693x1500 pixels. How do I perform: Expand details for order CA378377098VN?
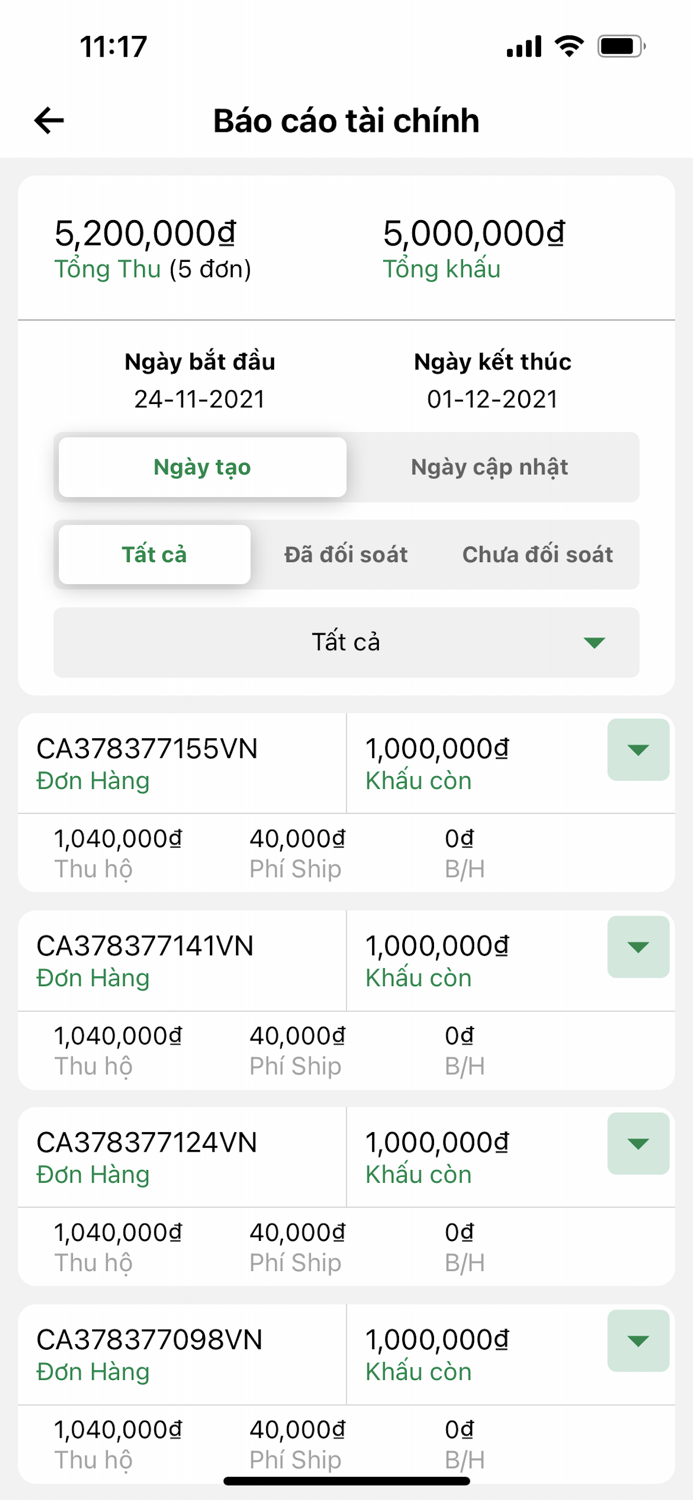tap(637, 1342)
